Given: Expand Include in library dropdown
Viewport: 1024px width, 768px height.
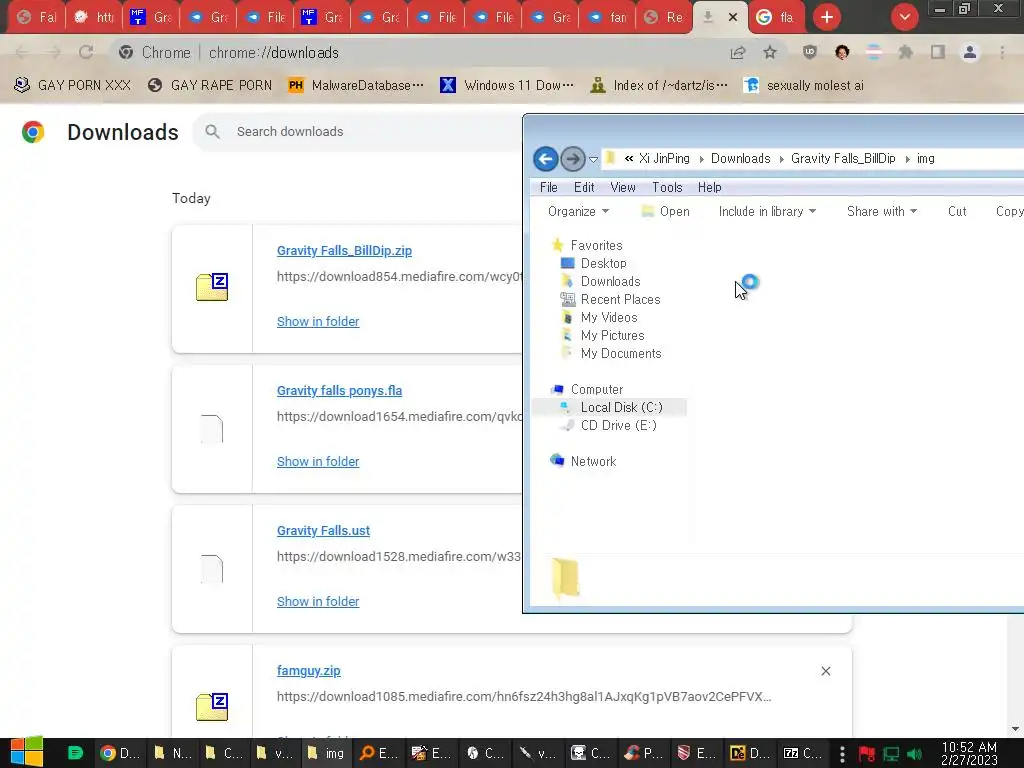Looking at the screenshot, I should [x=767, y=212].
